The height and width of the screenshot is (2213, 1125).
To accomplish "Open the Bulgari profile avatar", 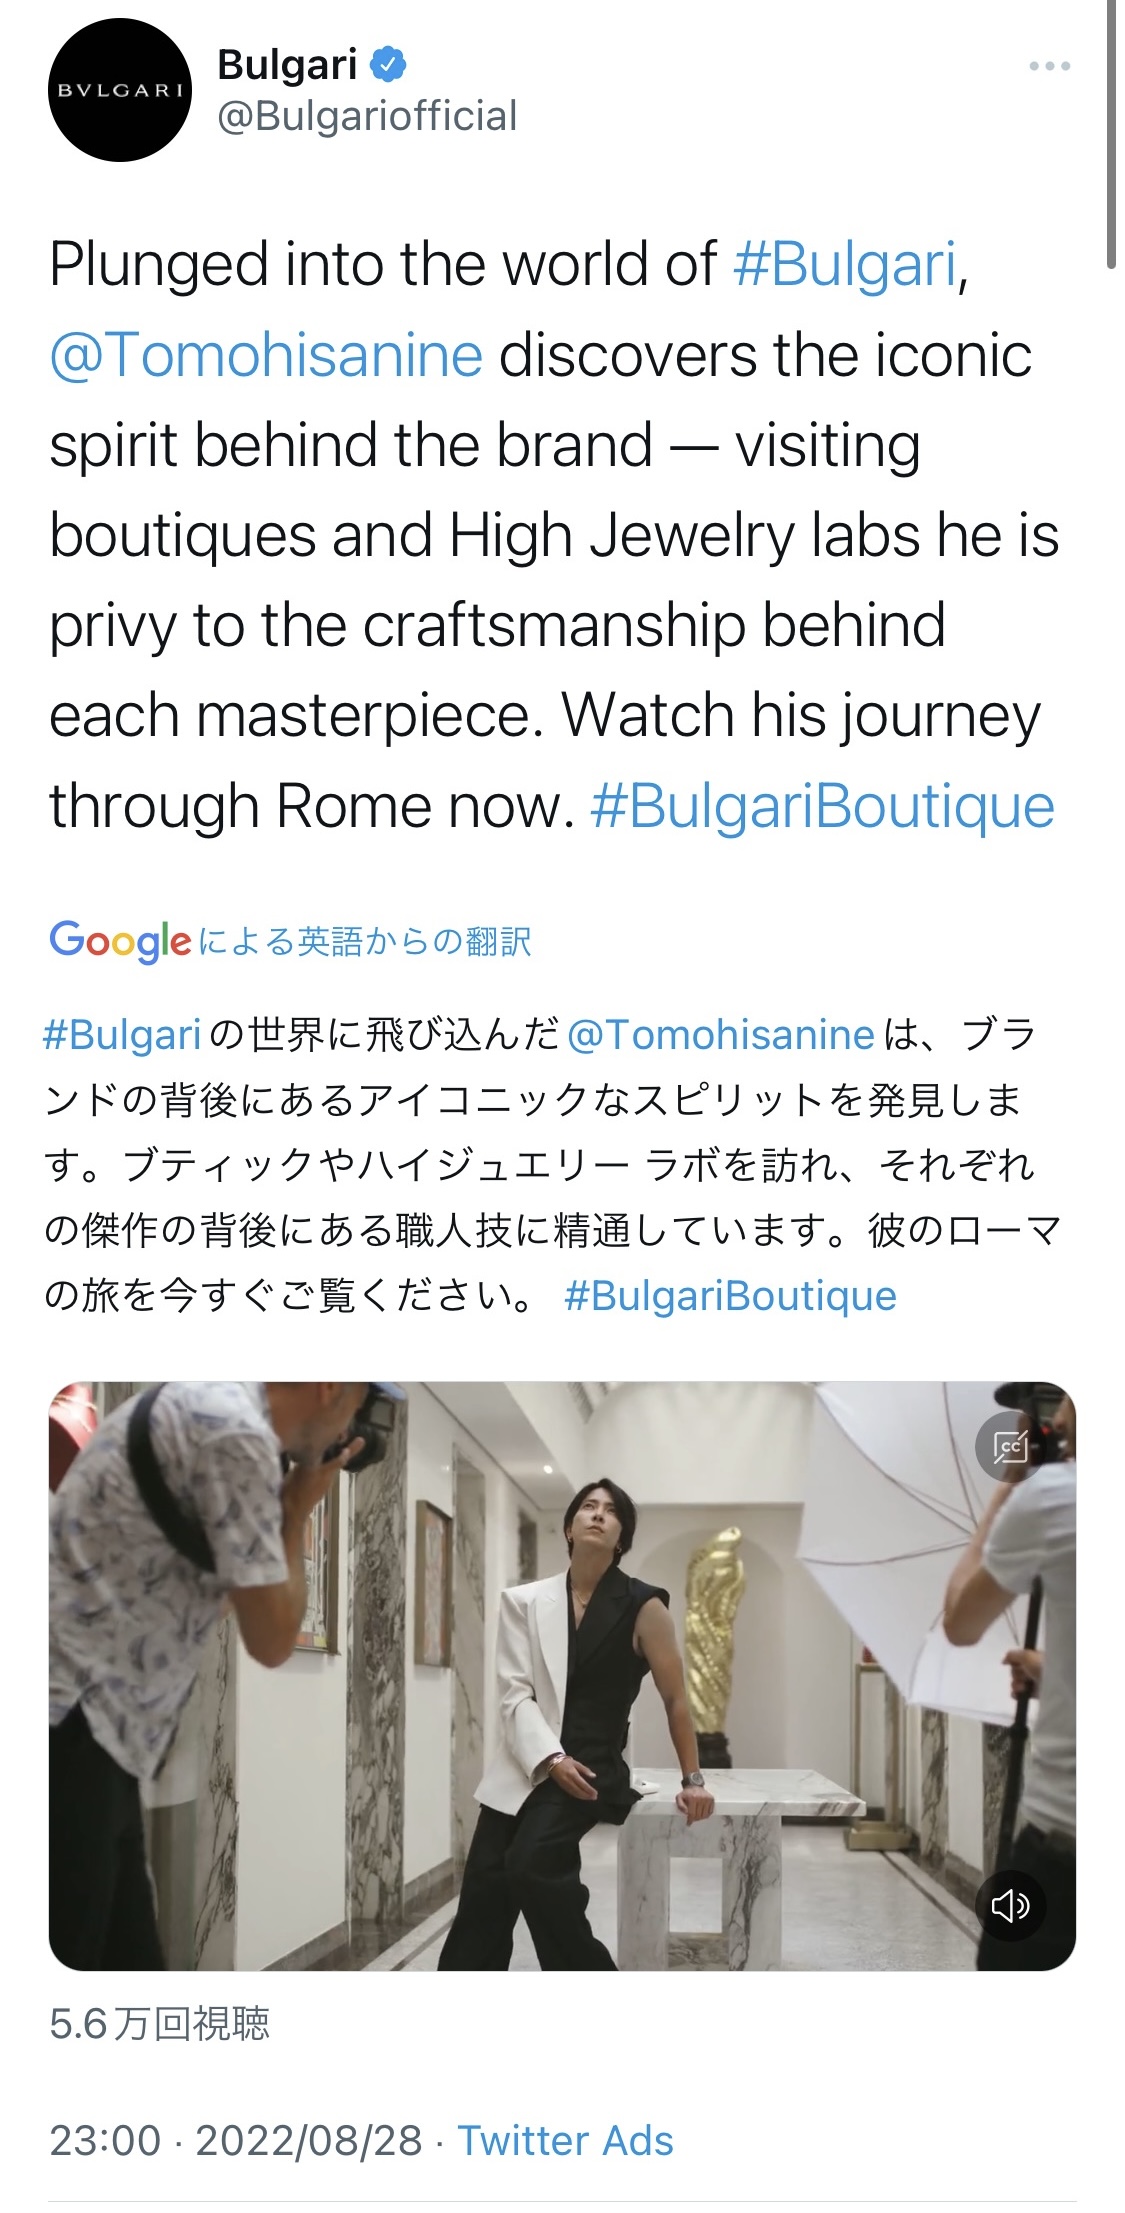I will click(x=120, y=90).
